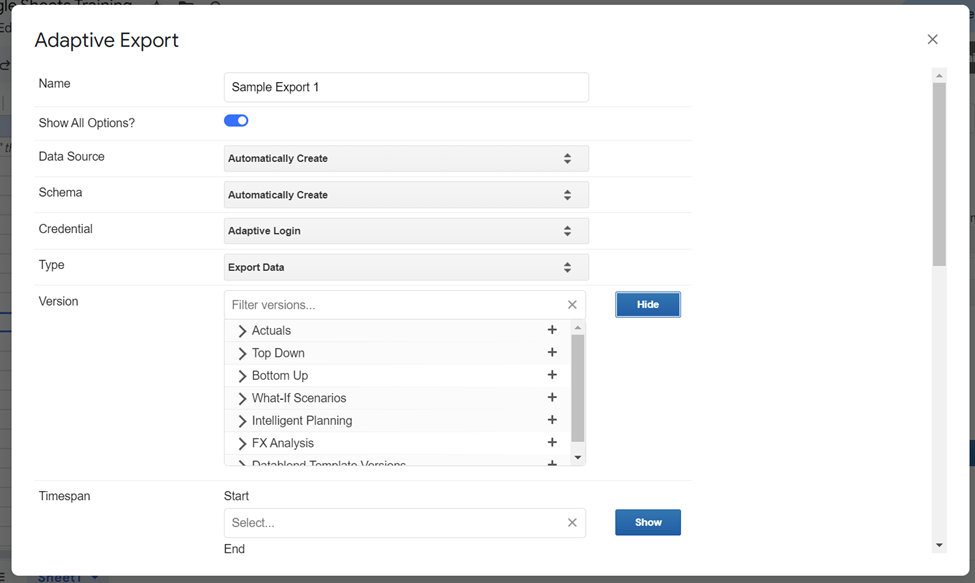Click the dialog scrollbar down arrow
The height and width of the screenshot is (583, 975).
point(940,546)
